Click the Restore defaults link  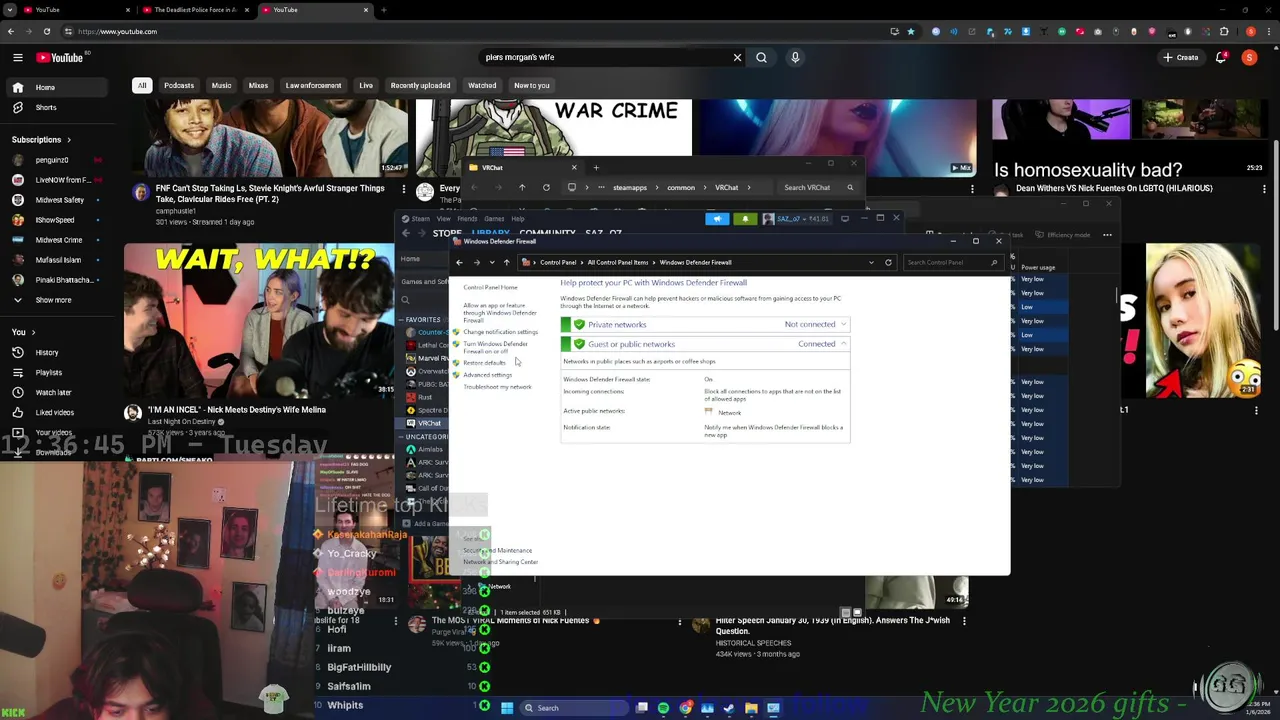tap(484, 363)
